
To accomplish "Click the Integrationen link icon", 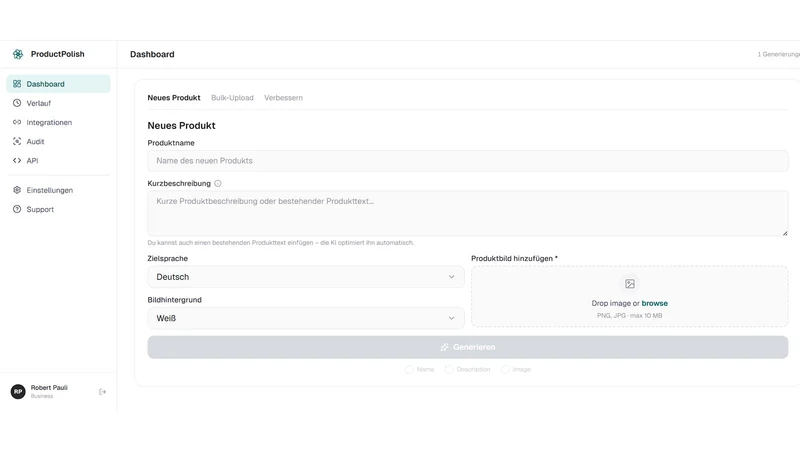I will click(17, 122).
